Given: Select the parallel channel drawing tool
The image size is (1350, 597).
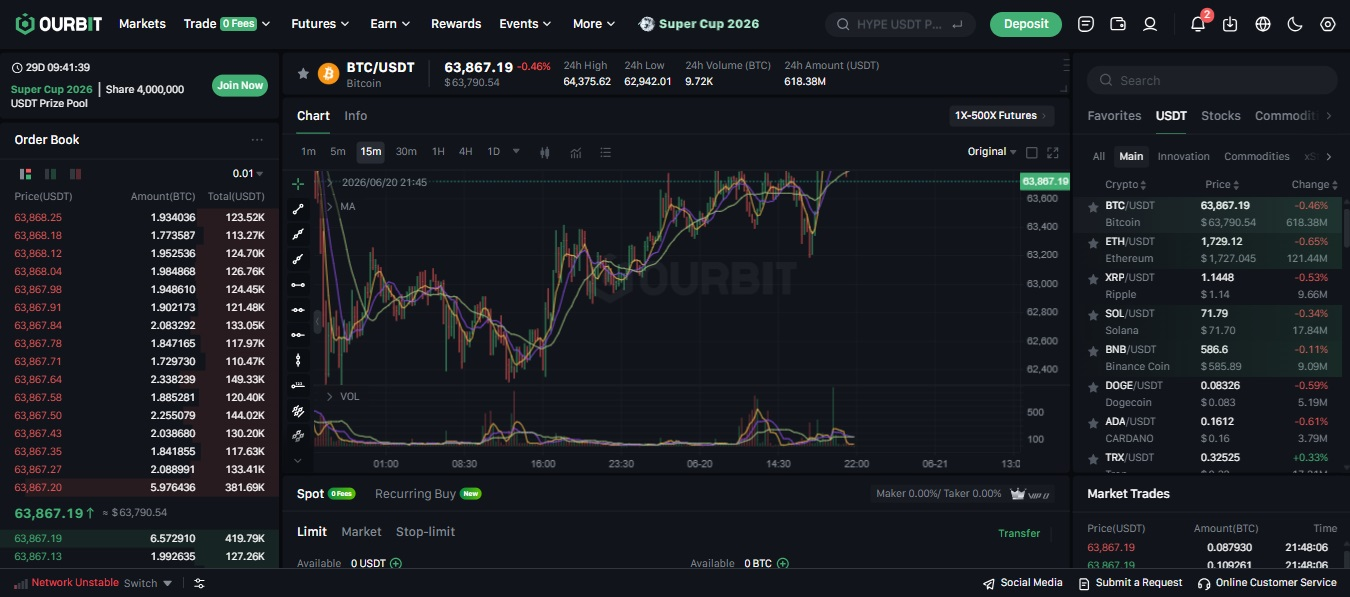Looking at the screenshot, I should click(298, 411).
